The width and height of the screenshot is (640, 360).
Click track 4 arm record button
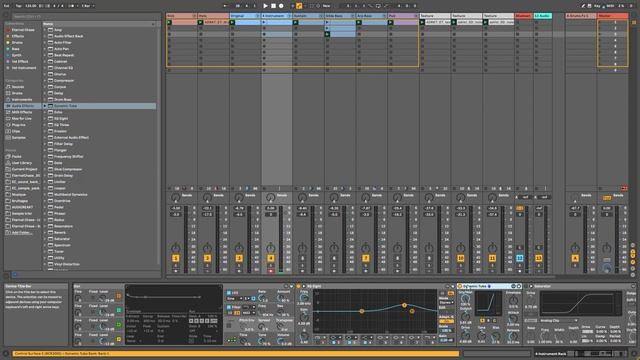tap(271, 270)
